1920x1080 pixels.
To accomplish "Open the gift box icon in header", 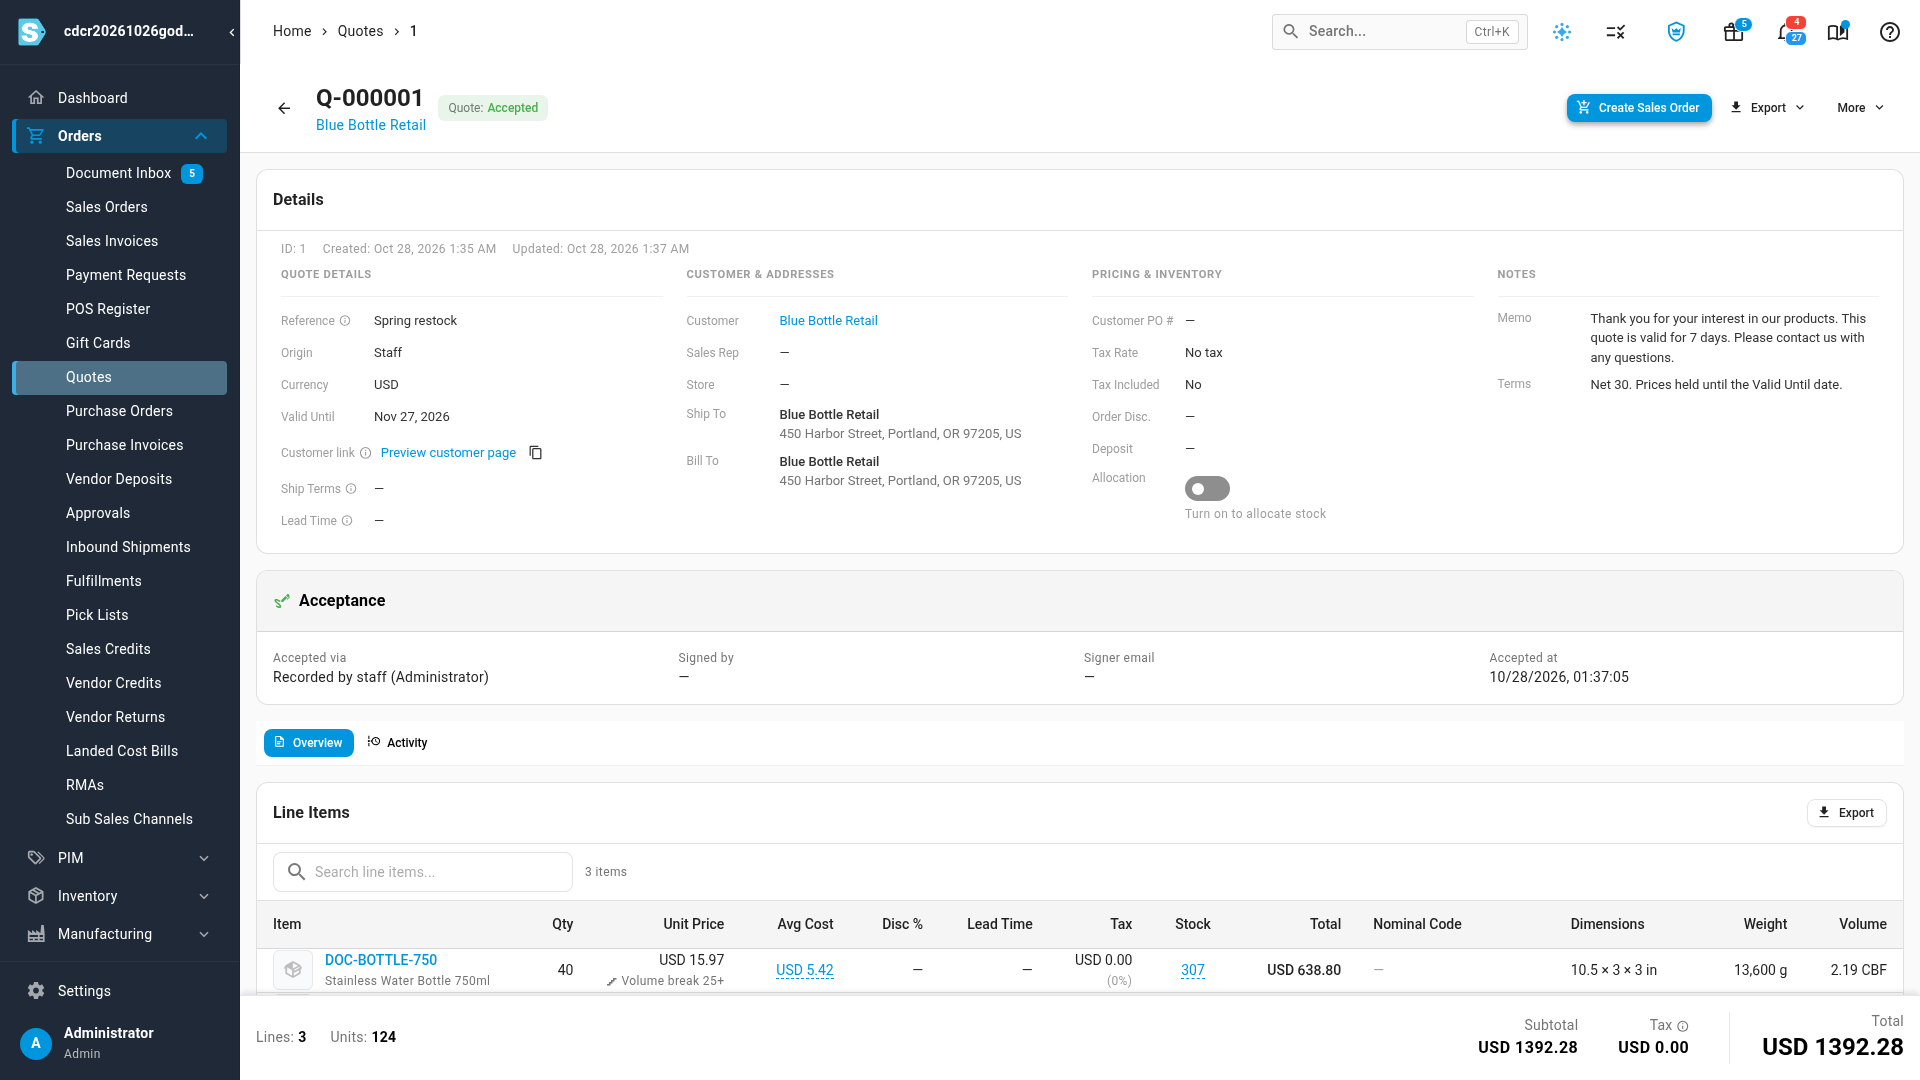I will [x=1734, y=32].
